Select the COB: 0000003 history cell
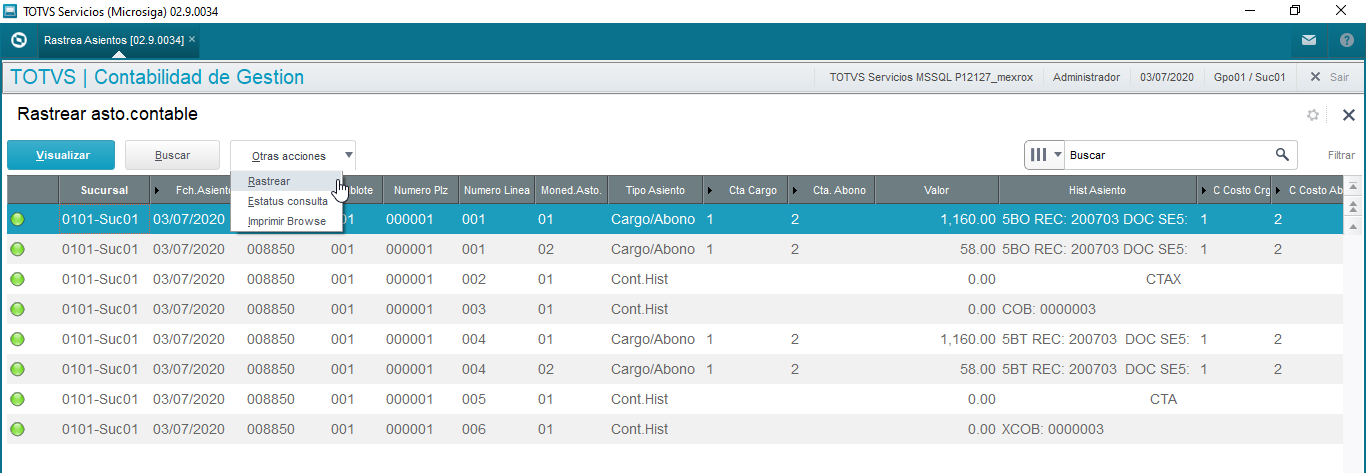This screenshot has width=1366, height=473. tap(1097, 309)
